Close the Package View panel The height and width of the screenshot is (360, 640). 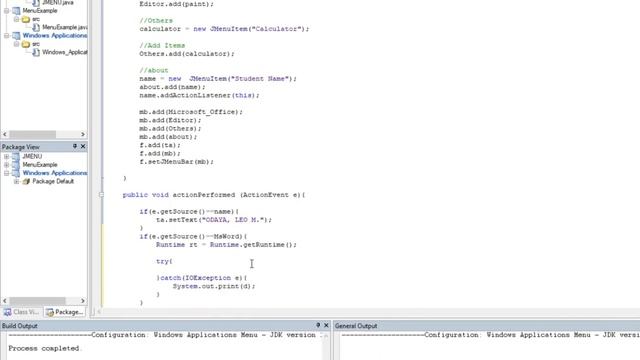83,146
